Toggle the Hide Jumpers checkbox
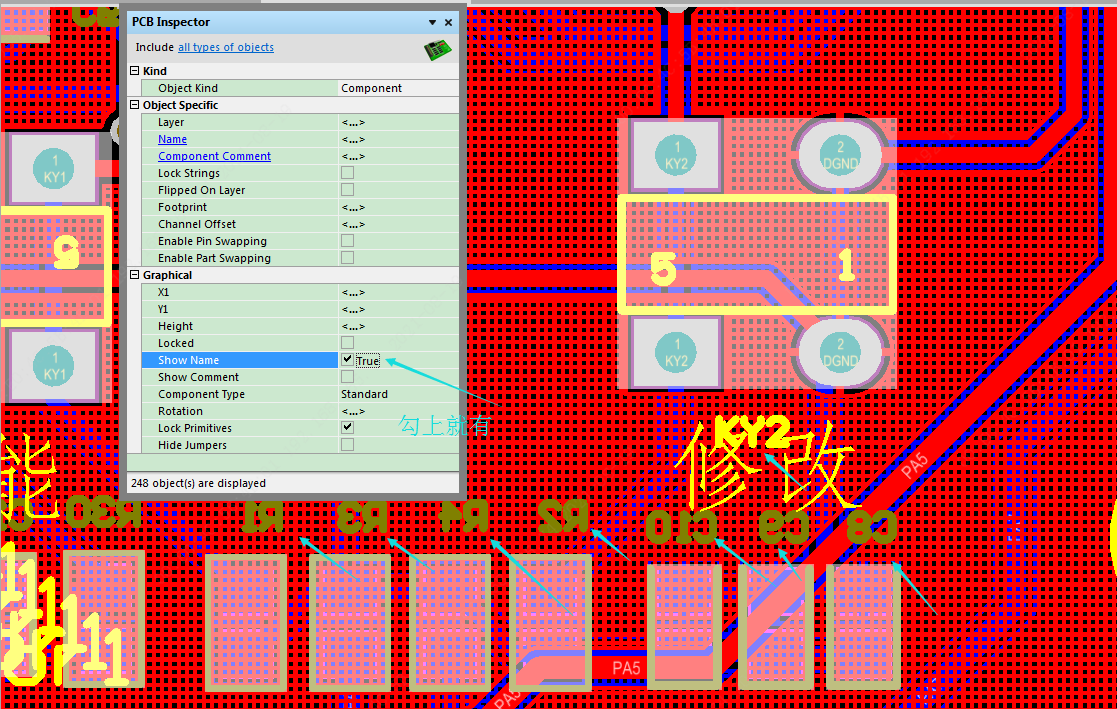 347,445
